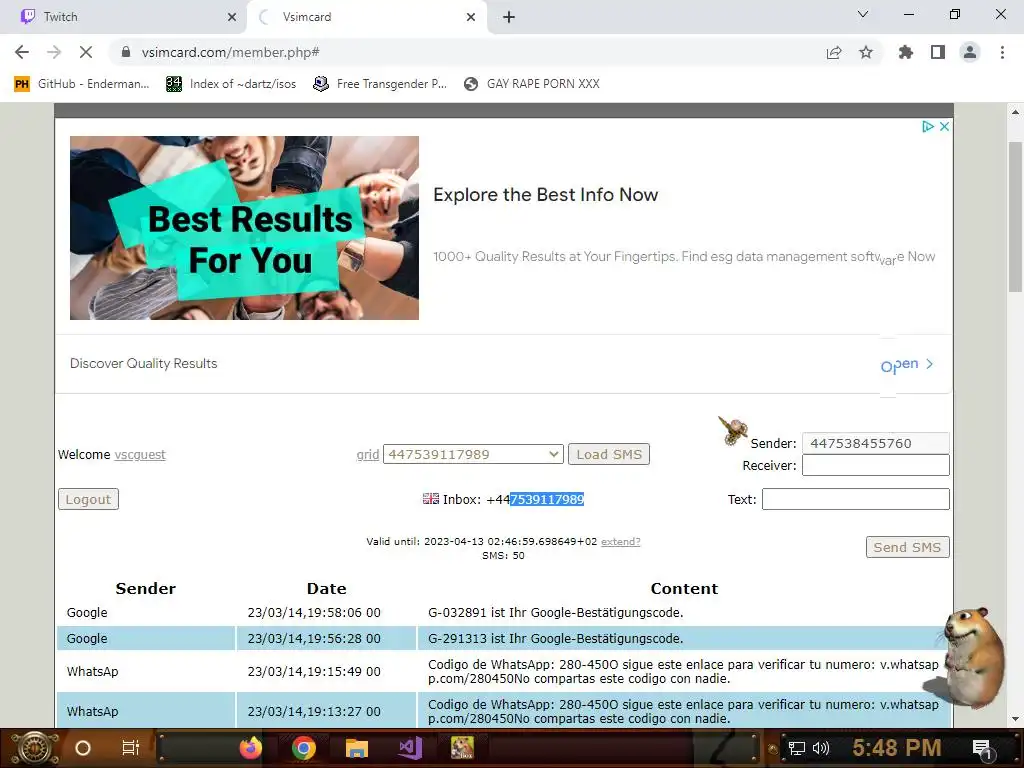Click the network icon in the system tray
This screenshot has width=1024, height=768.
point(796,748)
